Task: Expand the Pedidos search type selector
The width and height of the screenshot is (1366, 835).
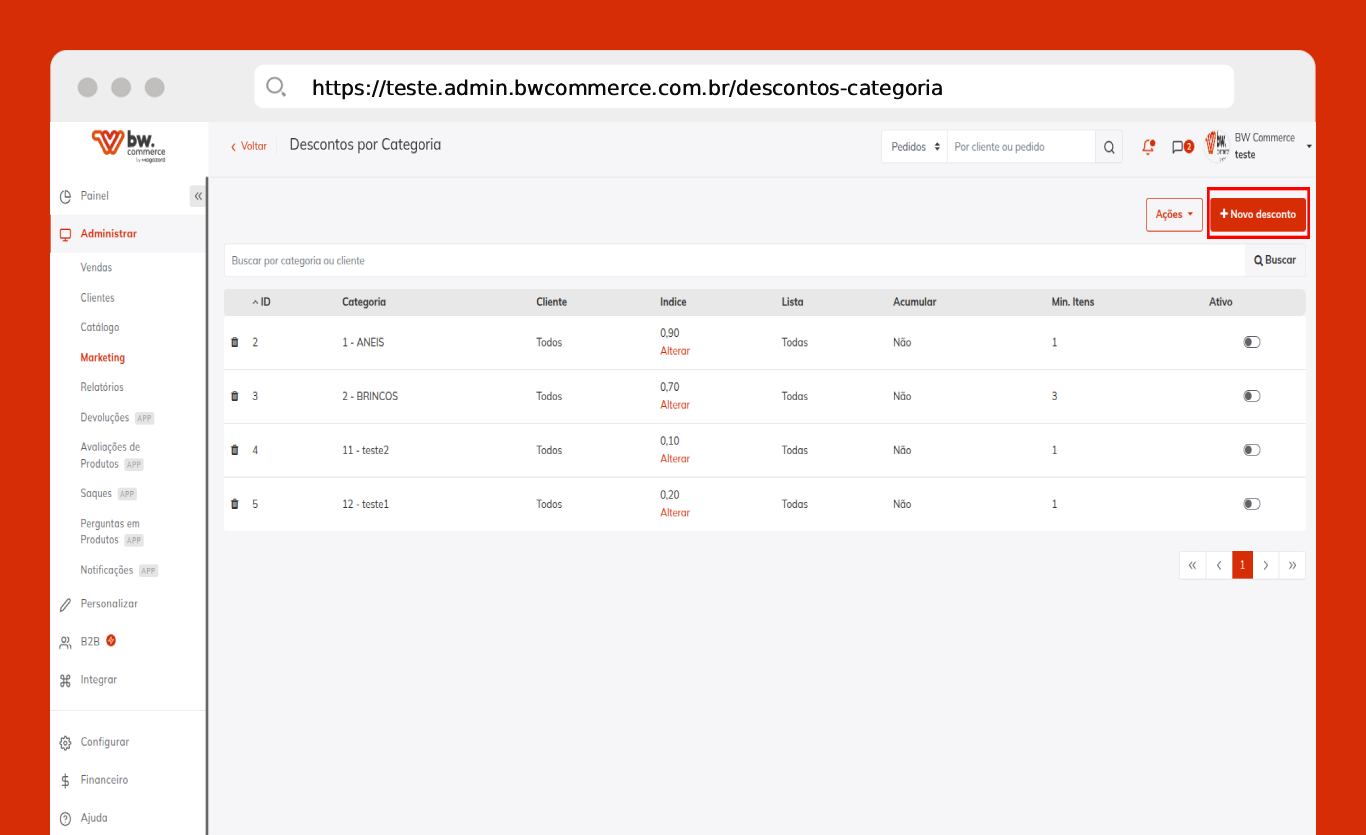Action: [915, 147]
